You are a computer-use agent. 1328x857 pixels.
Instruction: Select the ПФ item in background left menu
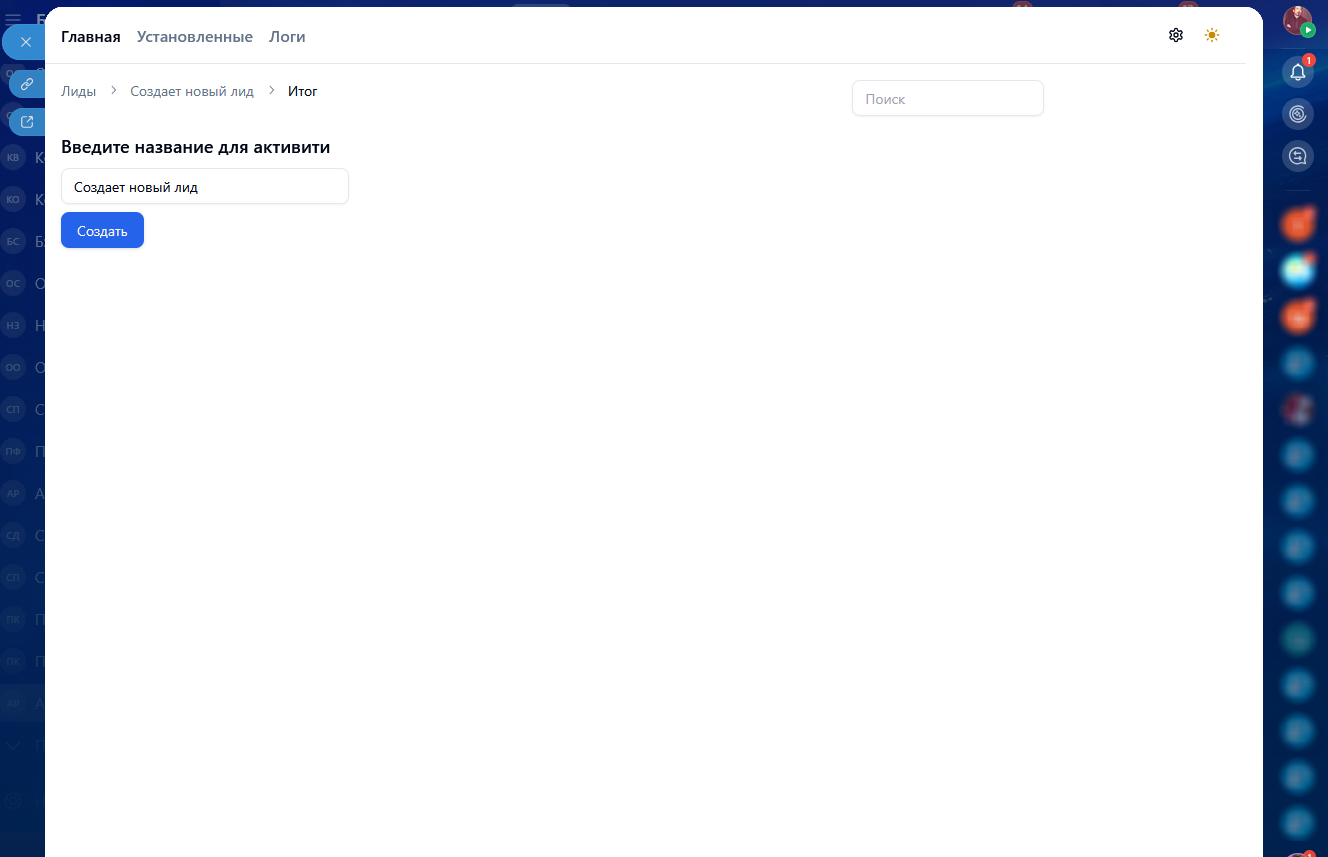pyautogui.click(x=14, y=451)
